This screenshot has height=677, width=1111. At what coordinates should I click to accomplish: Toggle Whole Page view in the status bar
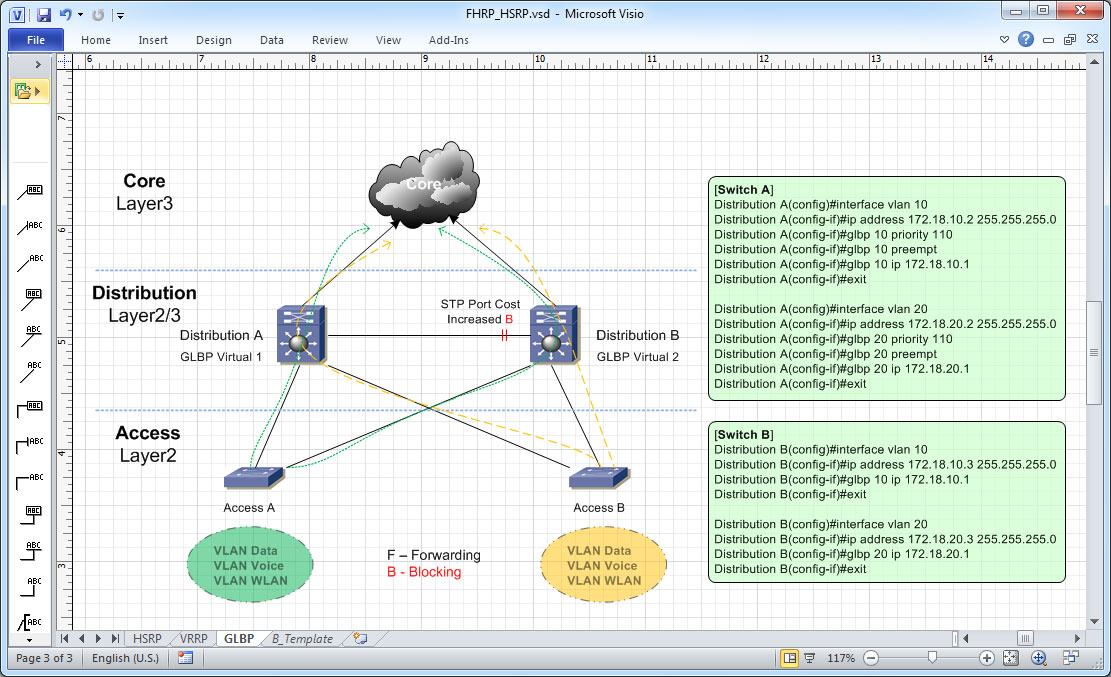tap(788, 658)
